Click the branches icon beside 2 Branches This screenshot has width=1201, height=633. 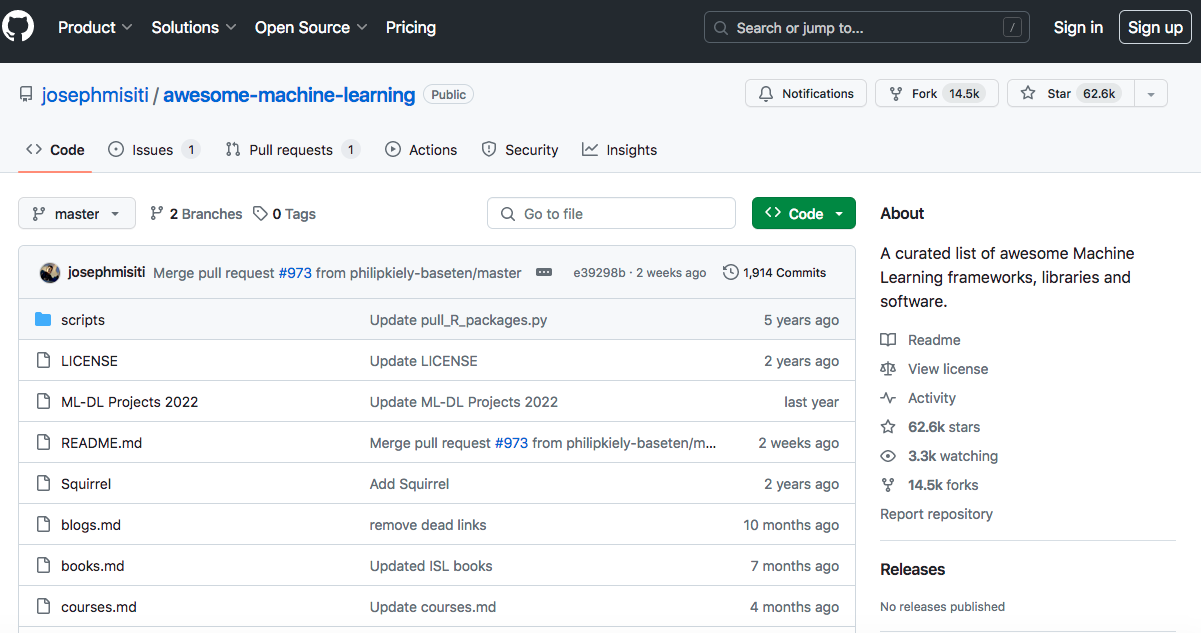[157, 213]
